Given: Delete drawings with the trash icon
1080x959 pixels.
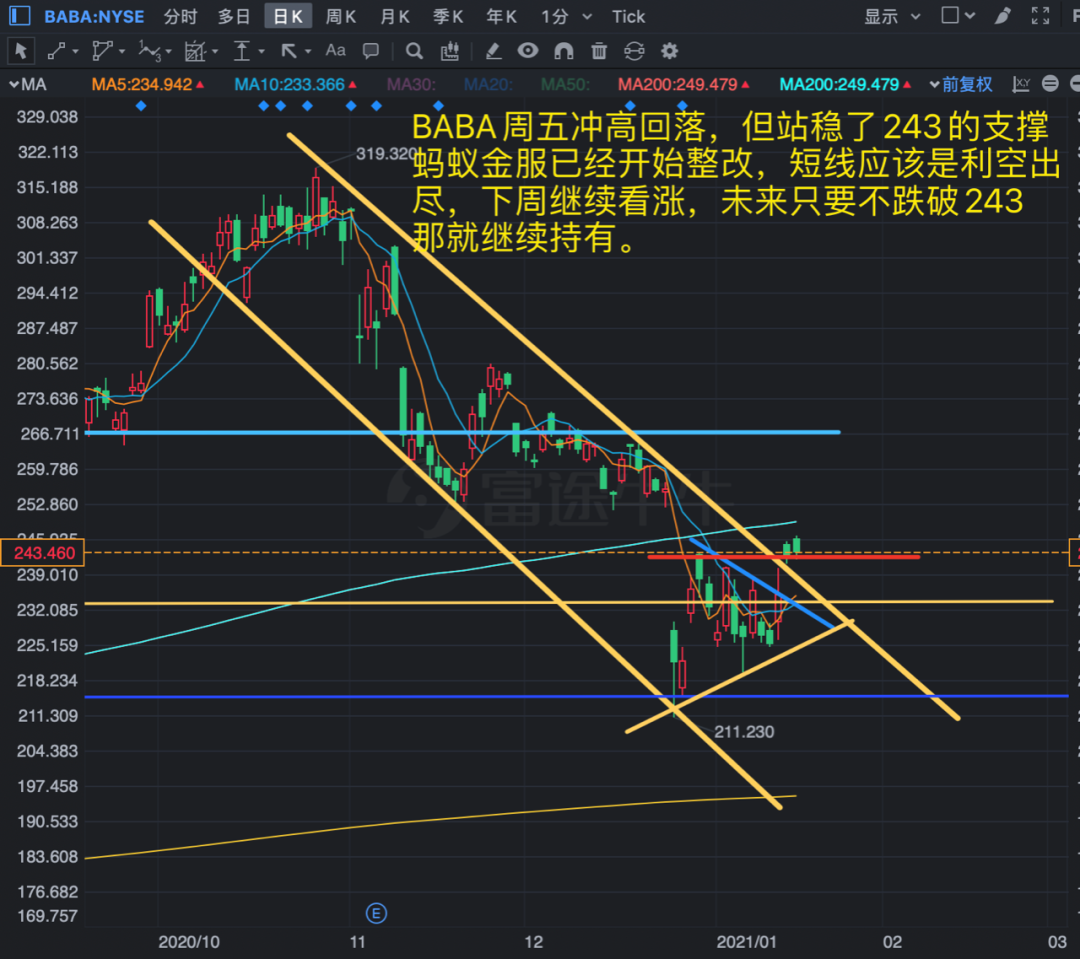Looking at the screenshot, I should tap(599, 51).
